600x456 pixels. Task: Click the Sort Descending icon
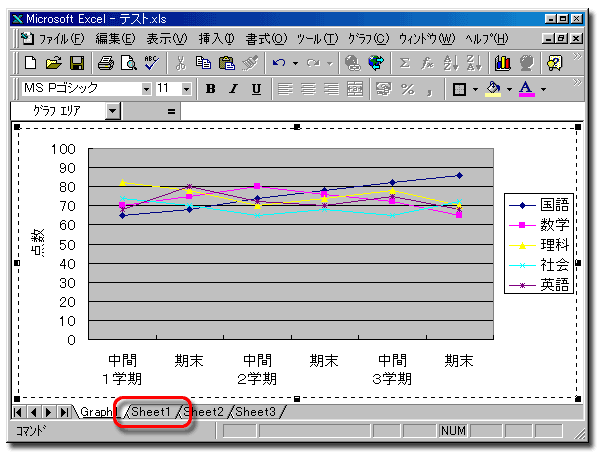(x=474, y=63)
